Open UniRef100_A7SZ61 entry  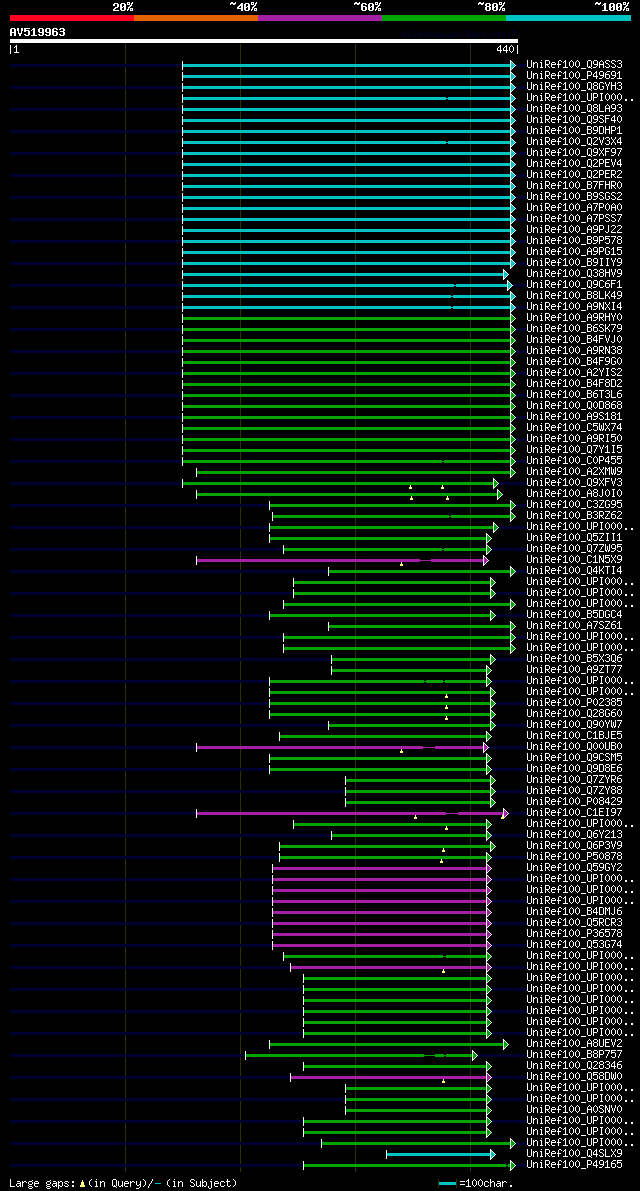click(574, 627)
